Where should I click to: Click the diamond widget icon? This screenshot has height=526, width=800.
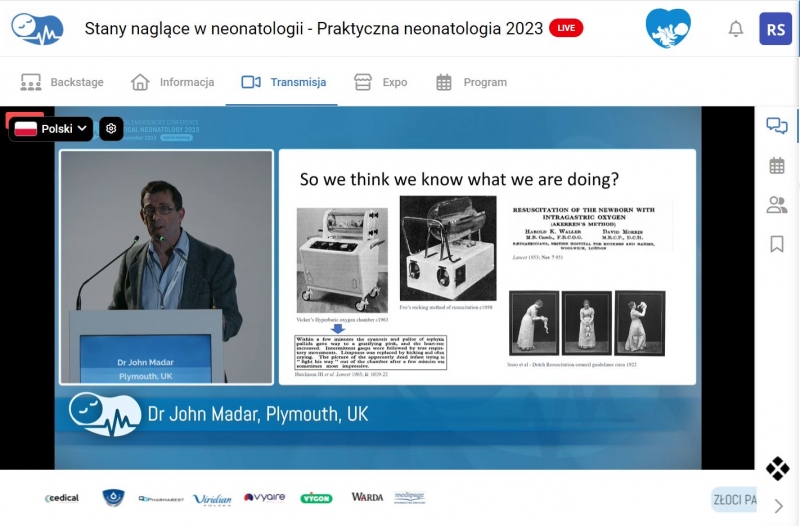[x=777, y=468]
